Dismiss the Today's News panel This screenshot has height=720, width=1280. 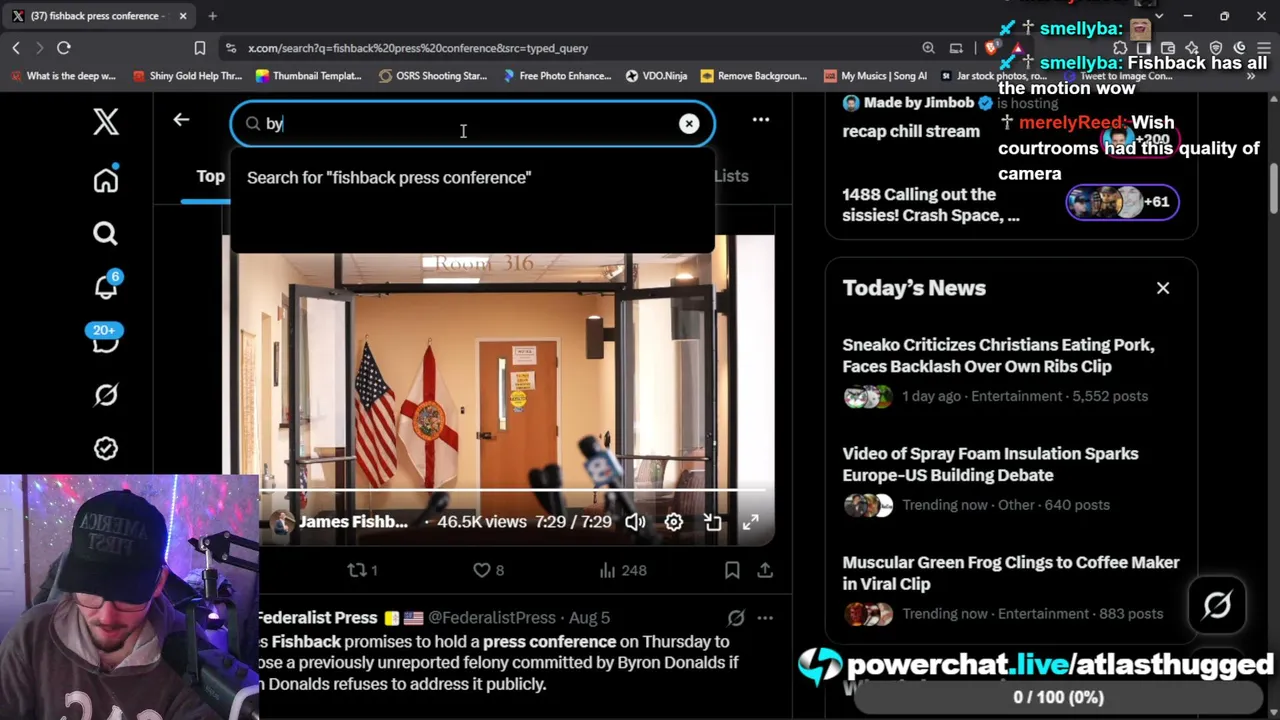1163,288
